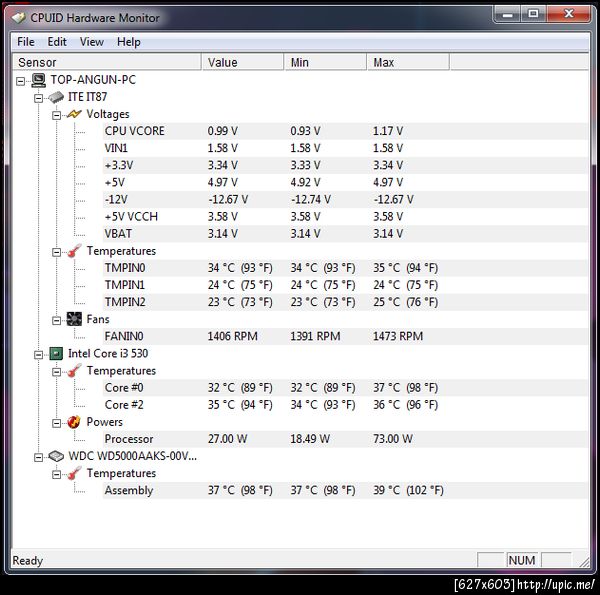The image size is (600, 595).
Task: Click the thermometer icon under Intel Core i3 530
Action: coord(74,371)
